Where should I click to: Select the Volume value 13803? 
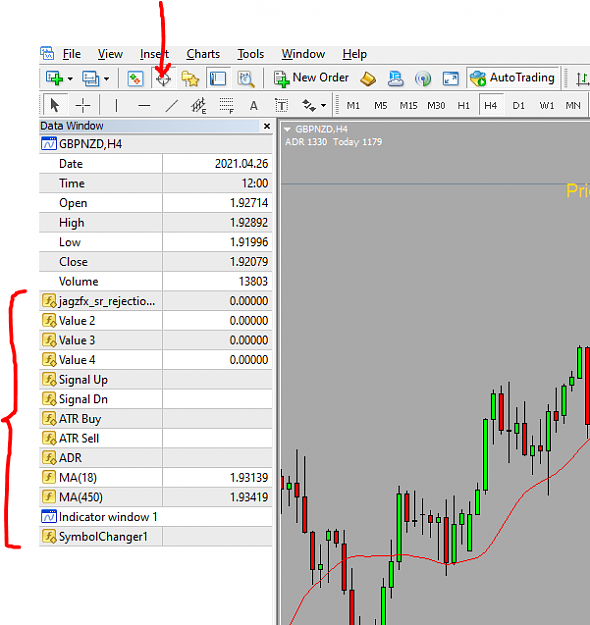click(253, 281)
